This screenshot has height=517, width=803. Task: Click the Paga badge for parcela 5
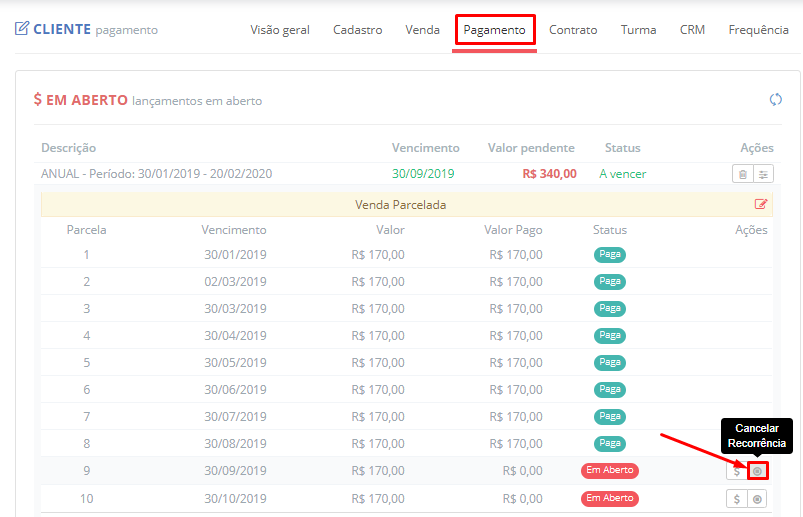pyautogui.click(x=610, y=362)
